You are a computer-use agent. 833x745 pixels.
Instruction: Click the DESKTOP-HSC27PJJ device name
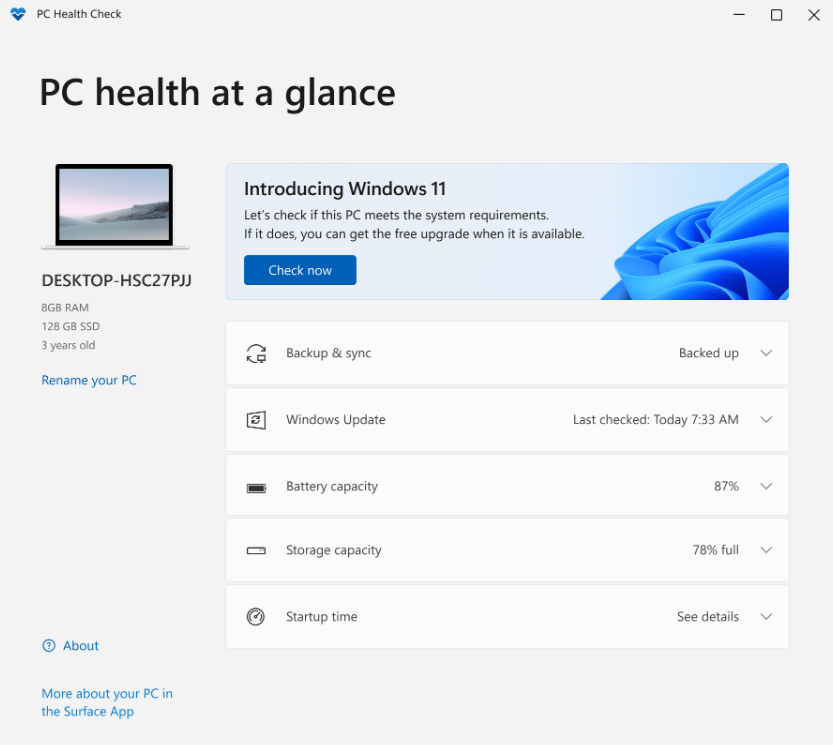116,281
